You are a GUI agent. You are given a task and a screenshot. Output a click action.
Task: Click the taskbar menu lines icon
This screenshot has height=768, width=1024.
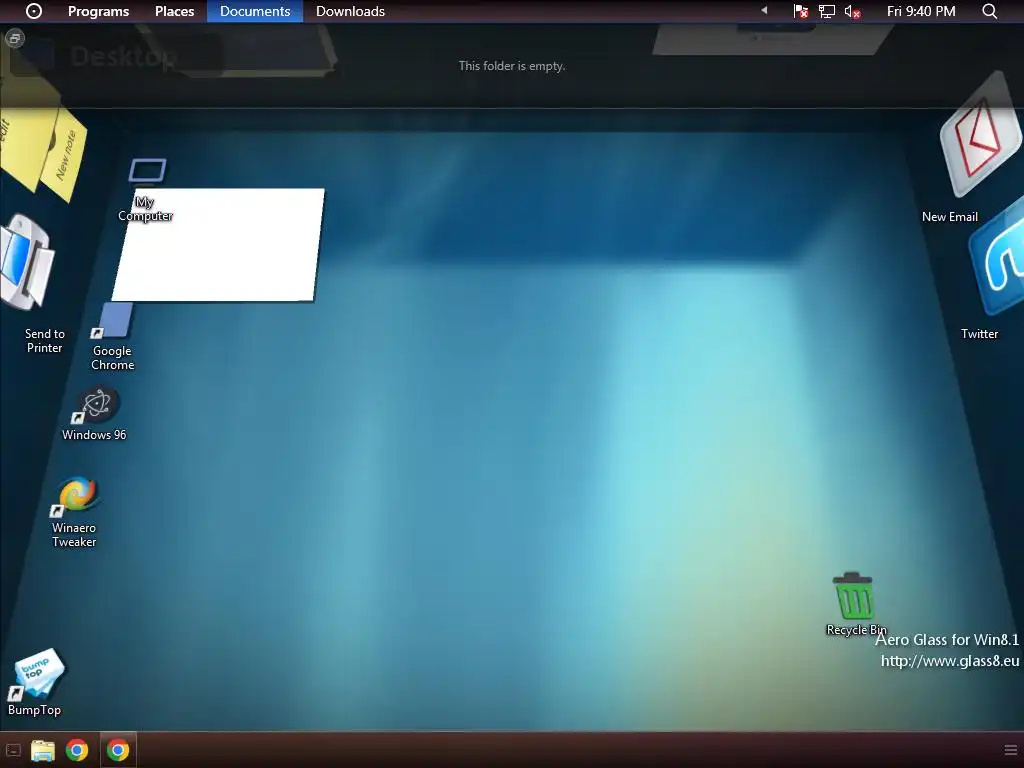pos(1010,750)
